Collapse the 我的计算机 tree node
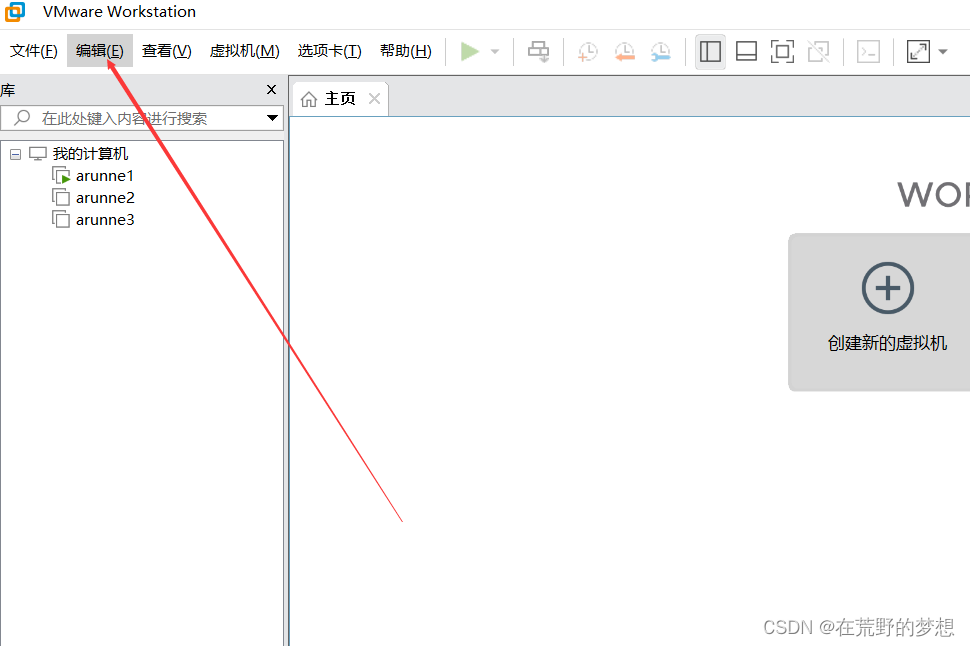Screen dimensions: 970x646 click(15, 154)
